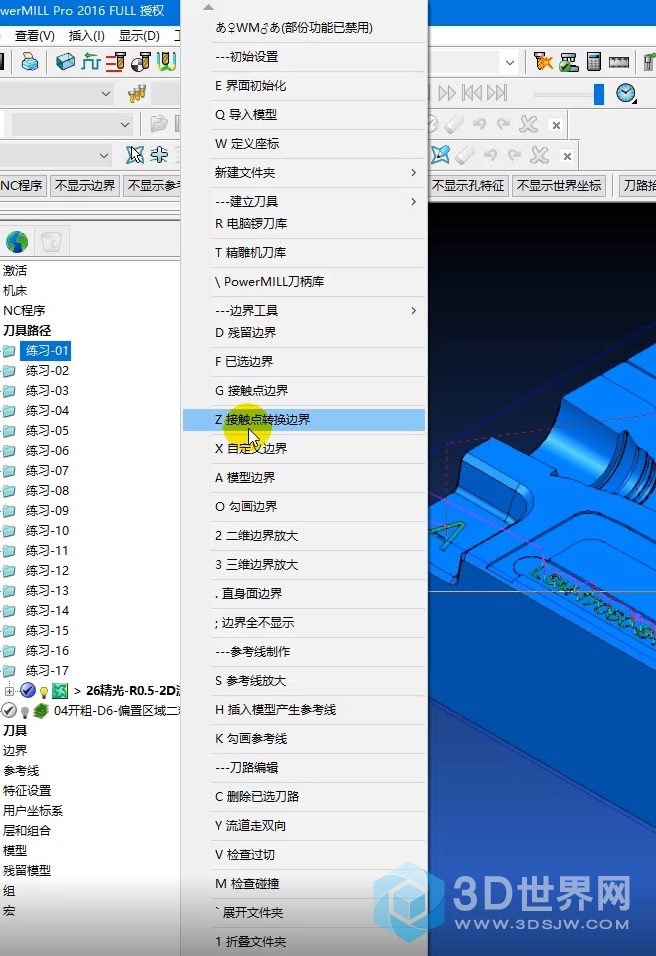656x956 pixels.
Task: Select Z 接触点转换边界 menu entry
Action: click(x=304, y=419)
